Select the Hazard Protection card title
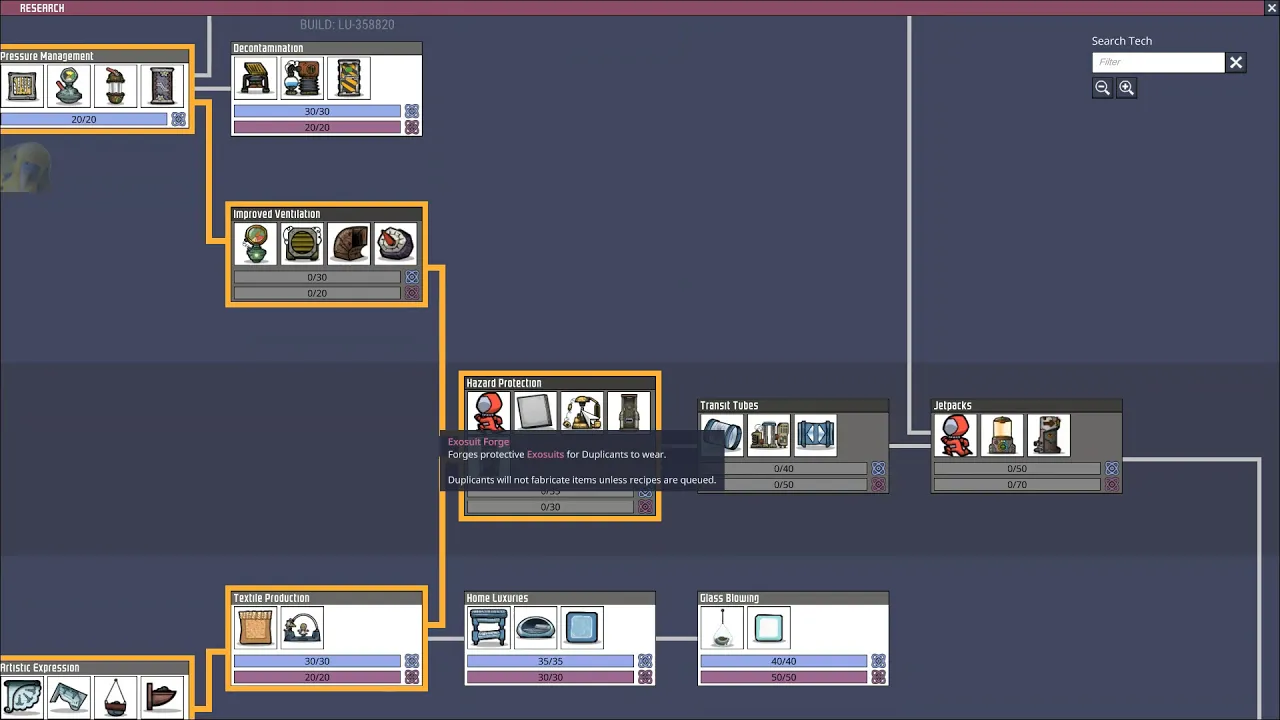This screenshot has width=1280, height=720. point(504,383)
